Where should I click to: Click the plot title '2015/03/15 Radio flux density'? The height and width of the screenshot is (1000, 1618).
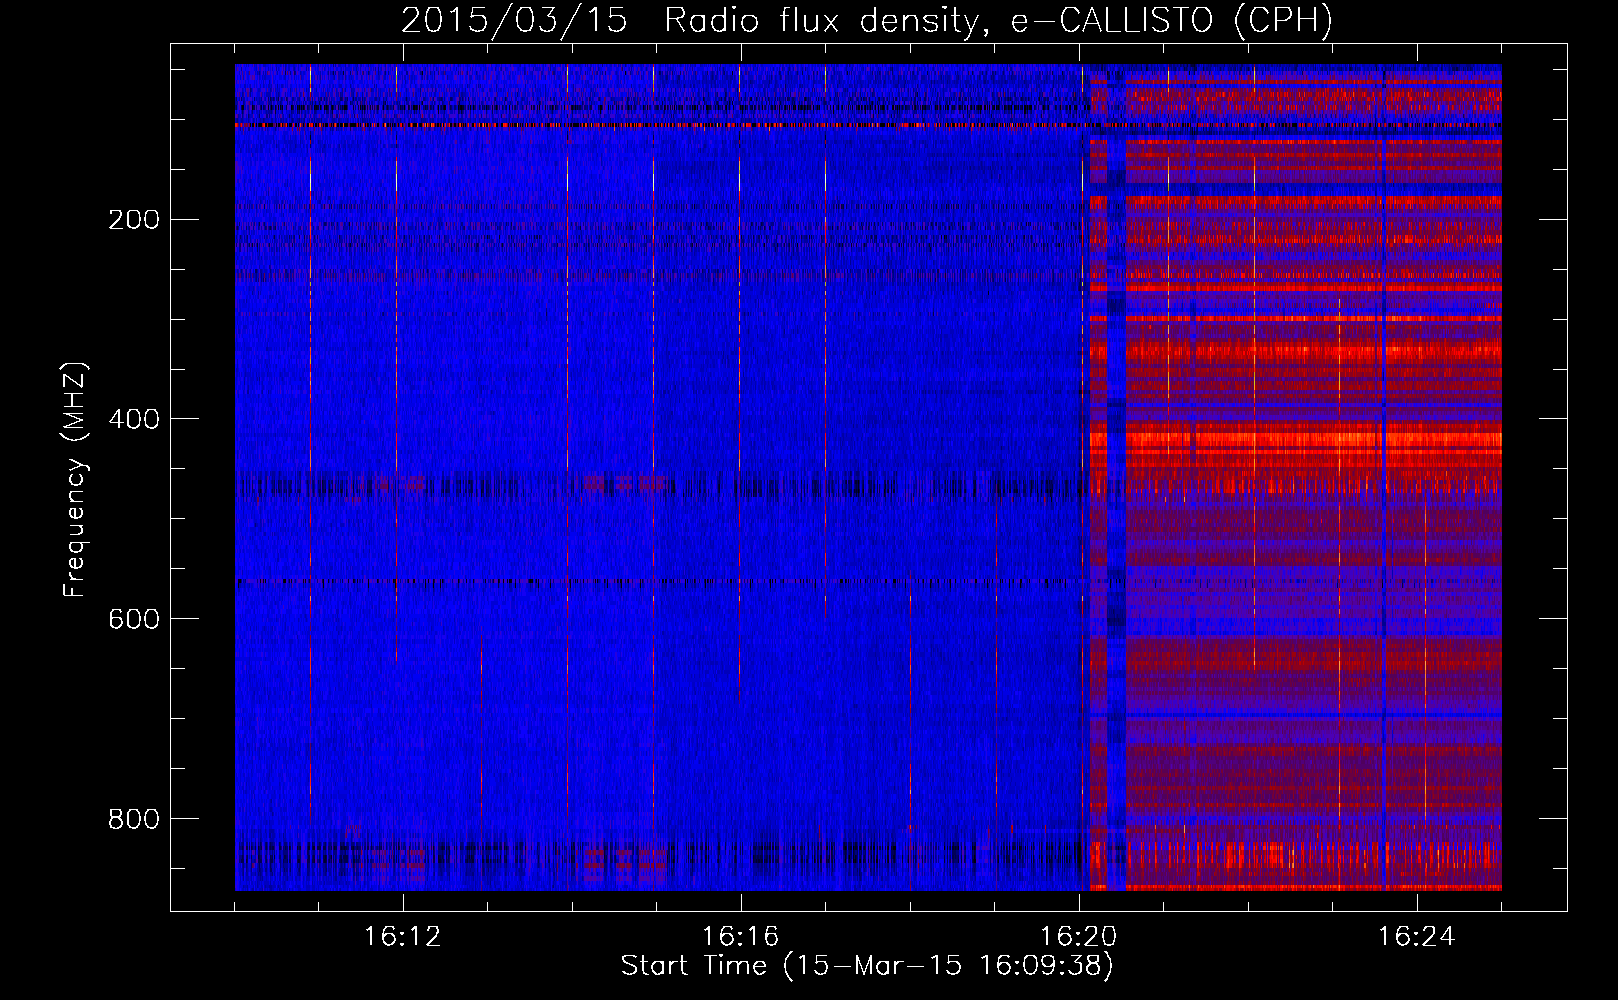tap(867, 21)
